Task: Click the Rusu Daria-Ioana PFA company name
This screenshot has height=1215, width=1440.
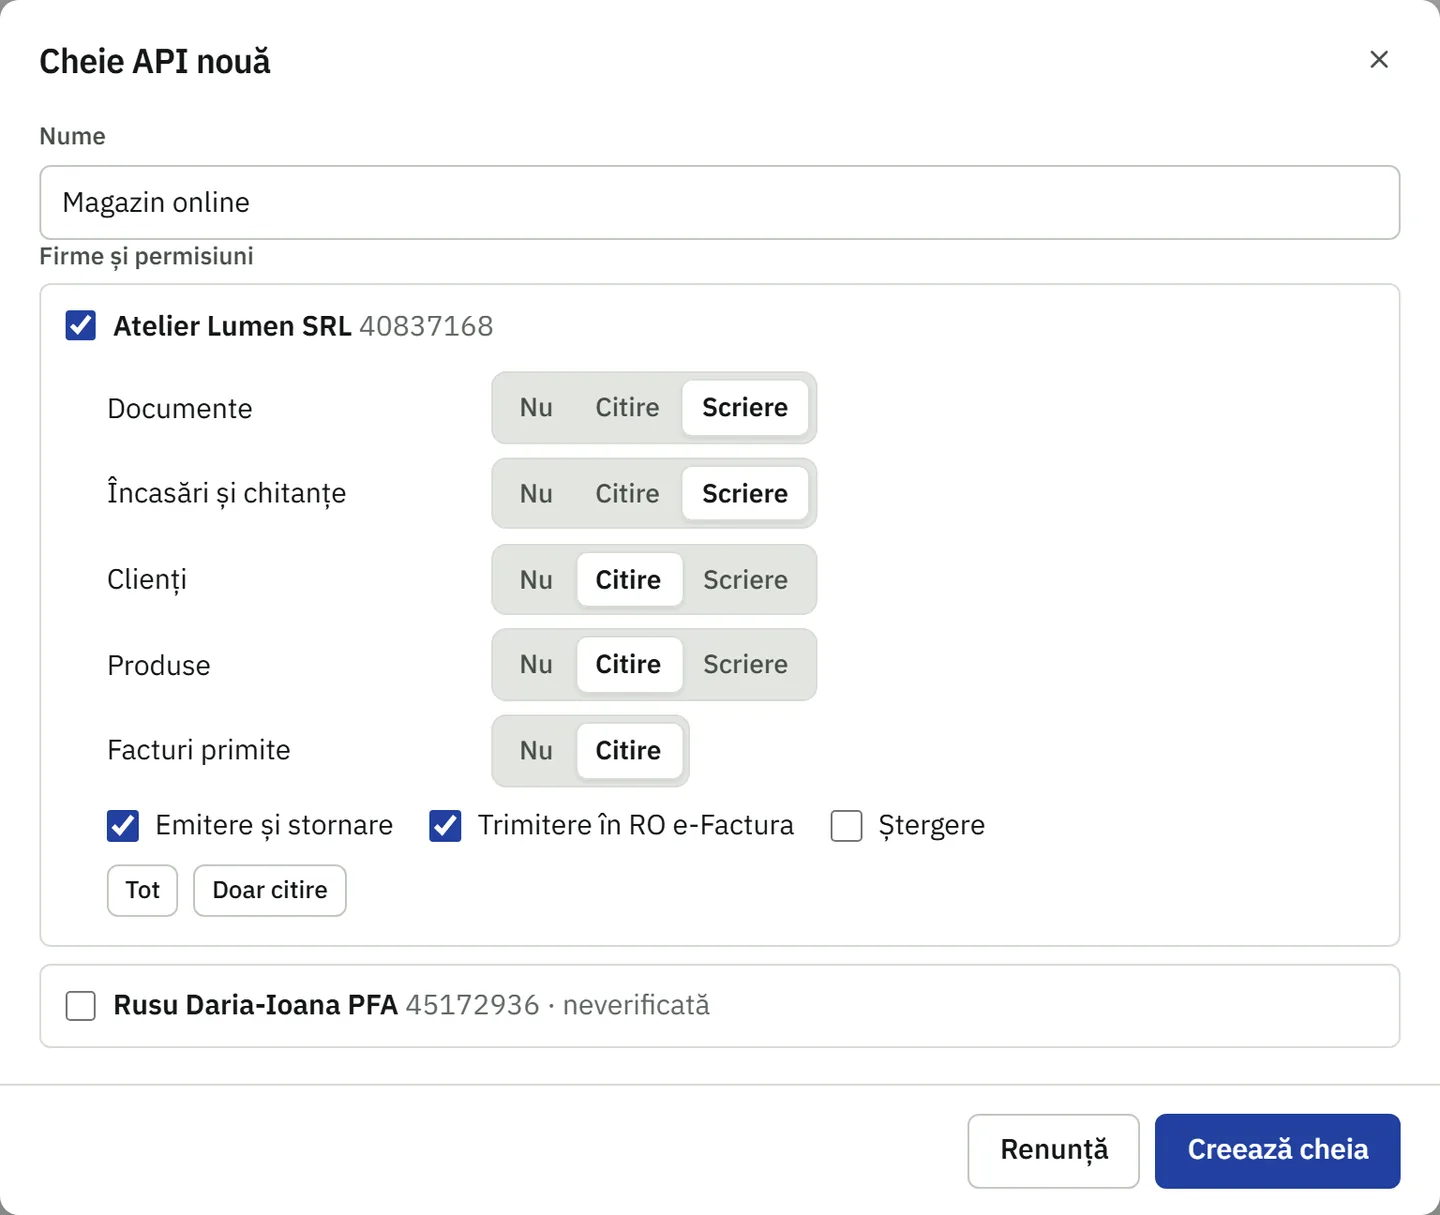Action: (x=255, y=1005)
